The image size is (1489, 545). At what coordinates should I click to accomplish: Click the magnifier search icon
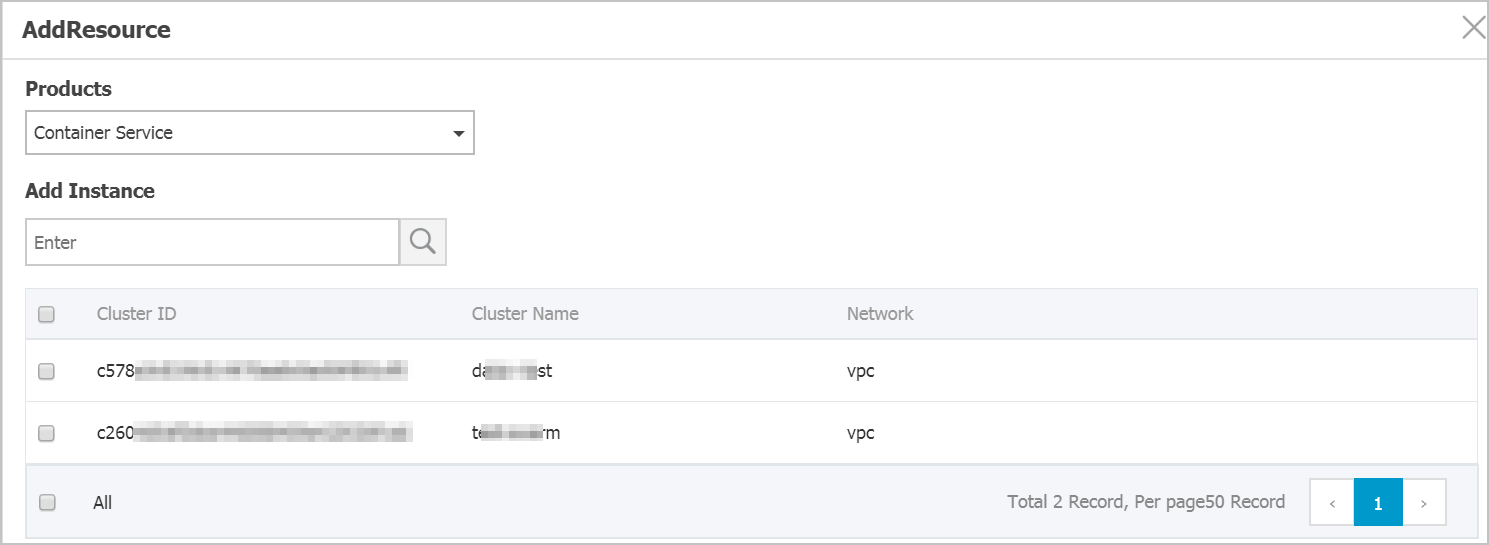pos(423,242)
